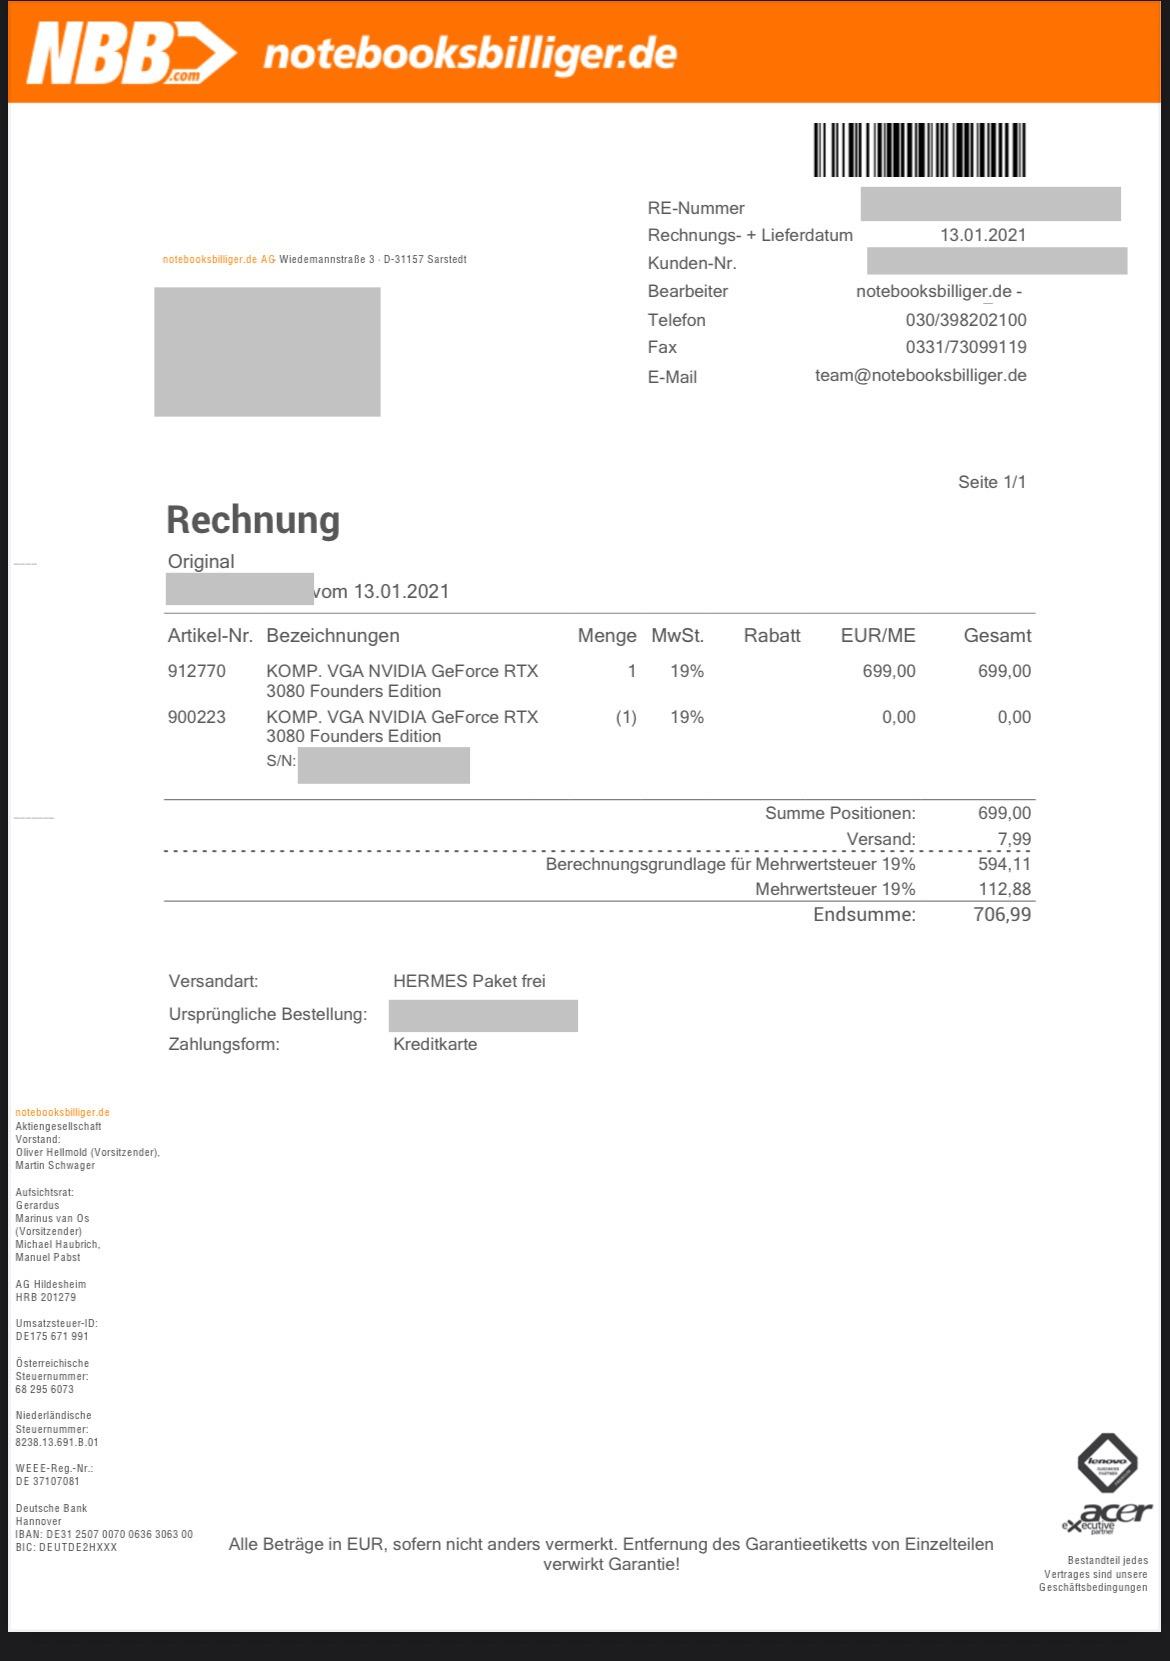Viewport: 1170px width, 1661px height.
Task: Click the fax number 0331/73099119
Action: (x=966, y=347)
